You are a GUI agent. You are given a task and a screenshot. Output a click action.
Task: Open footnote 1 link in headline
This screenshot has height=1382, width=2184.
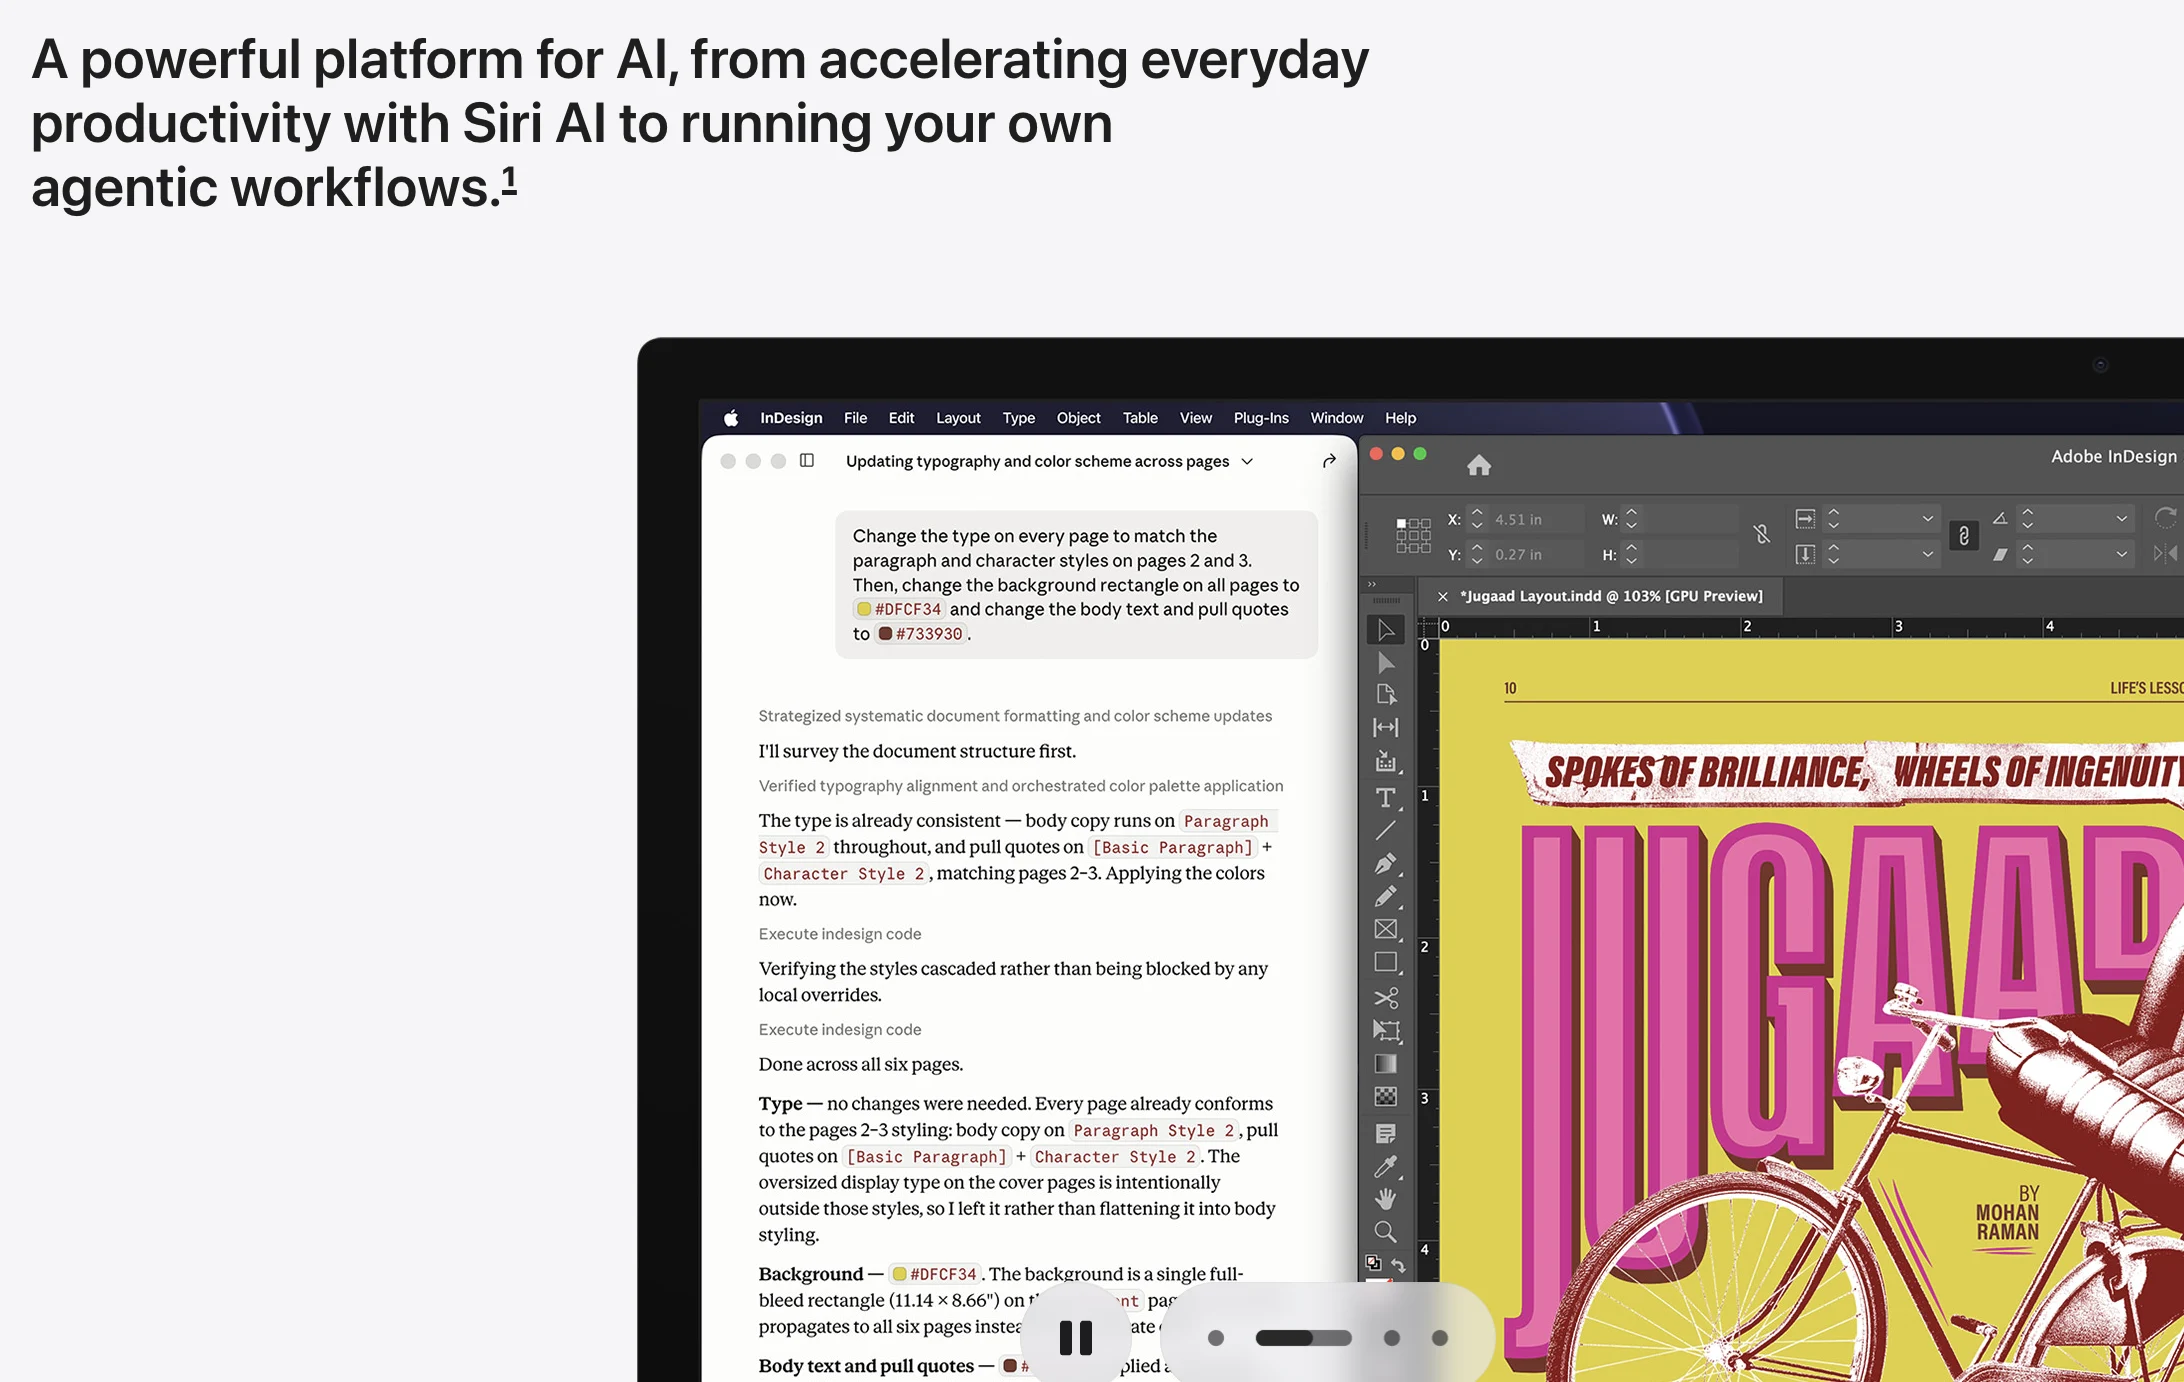pos(509,180)
